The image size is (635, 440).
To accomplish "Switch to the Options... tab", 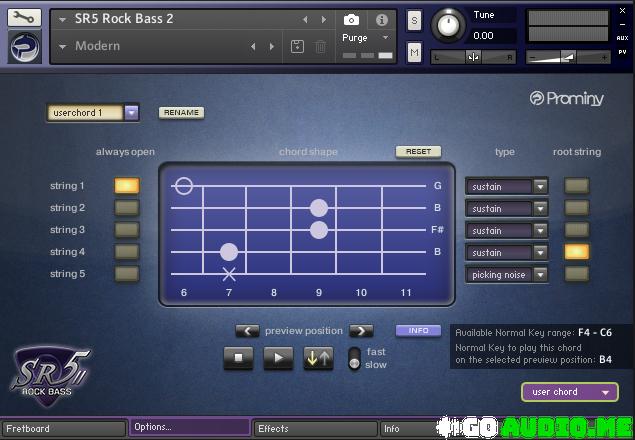I will point(190,427).
